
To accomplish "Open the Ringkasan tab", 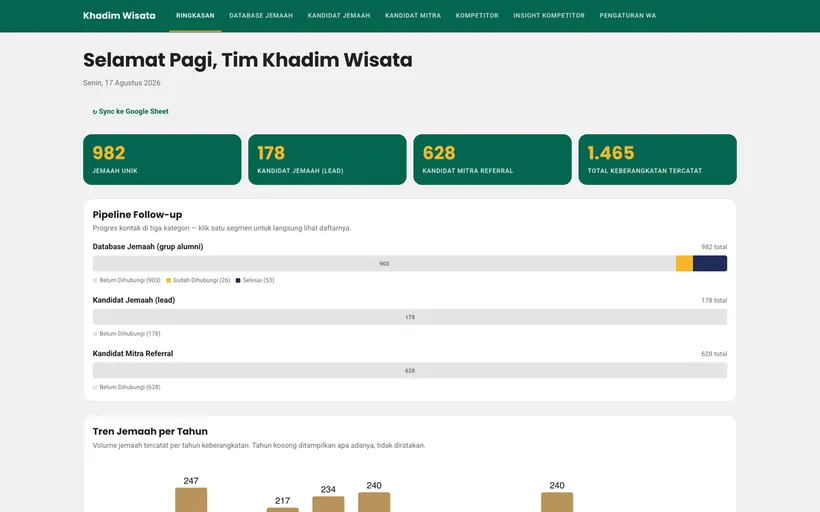I will [x=195, y=16].
